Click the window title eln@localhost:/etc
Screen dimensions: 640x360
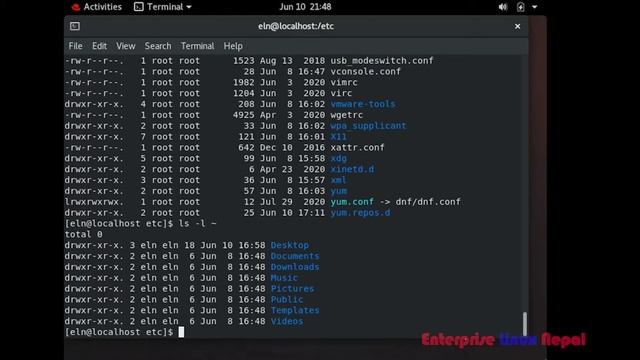(296, 26)
